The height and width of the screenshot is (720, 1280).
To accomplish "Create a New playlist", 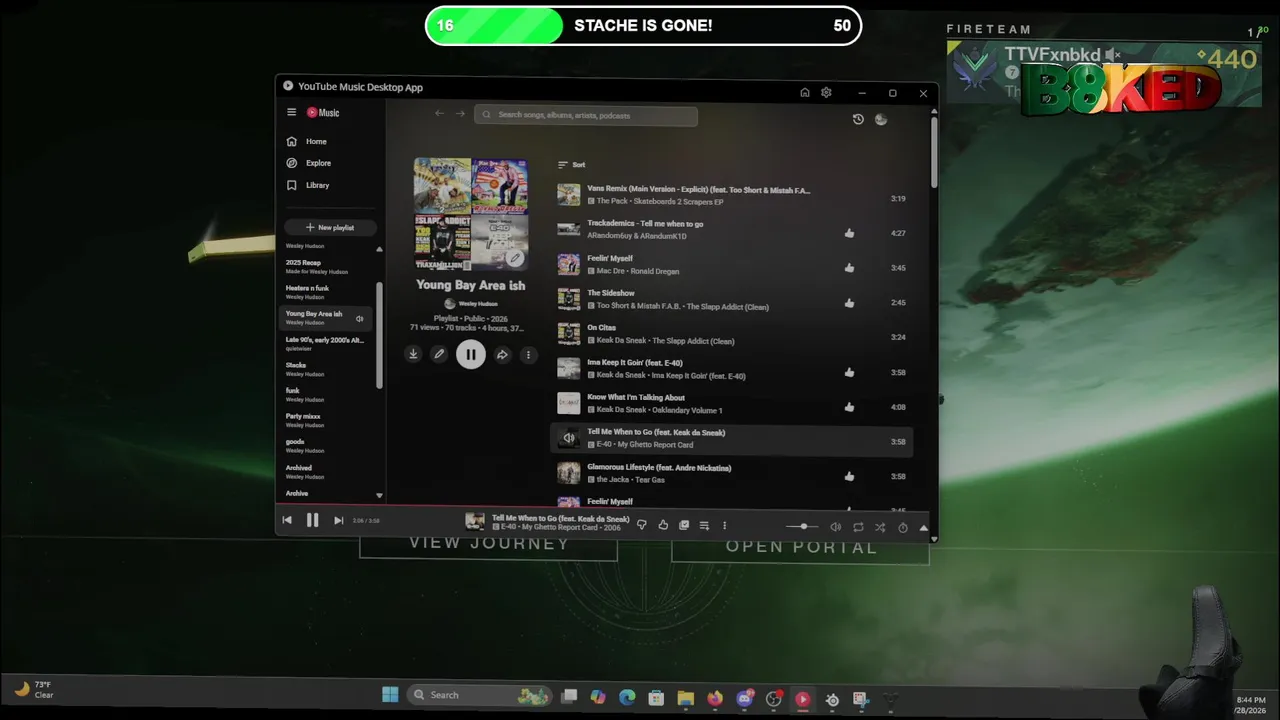I will (330, 227).
